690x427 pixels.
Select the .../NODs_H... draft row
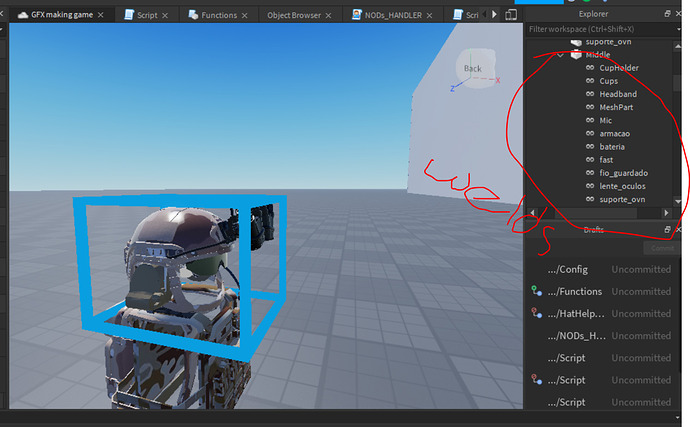(604, 336)
